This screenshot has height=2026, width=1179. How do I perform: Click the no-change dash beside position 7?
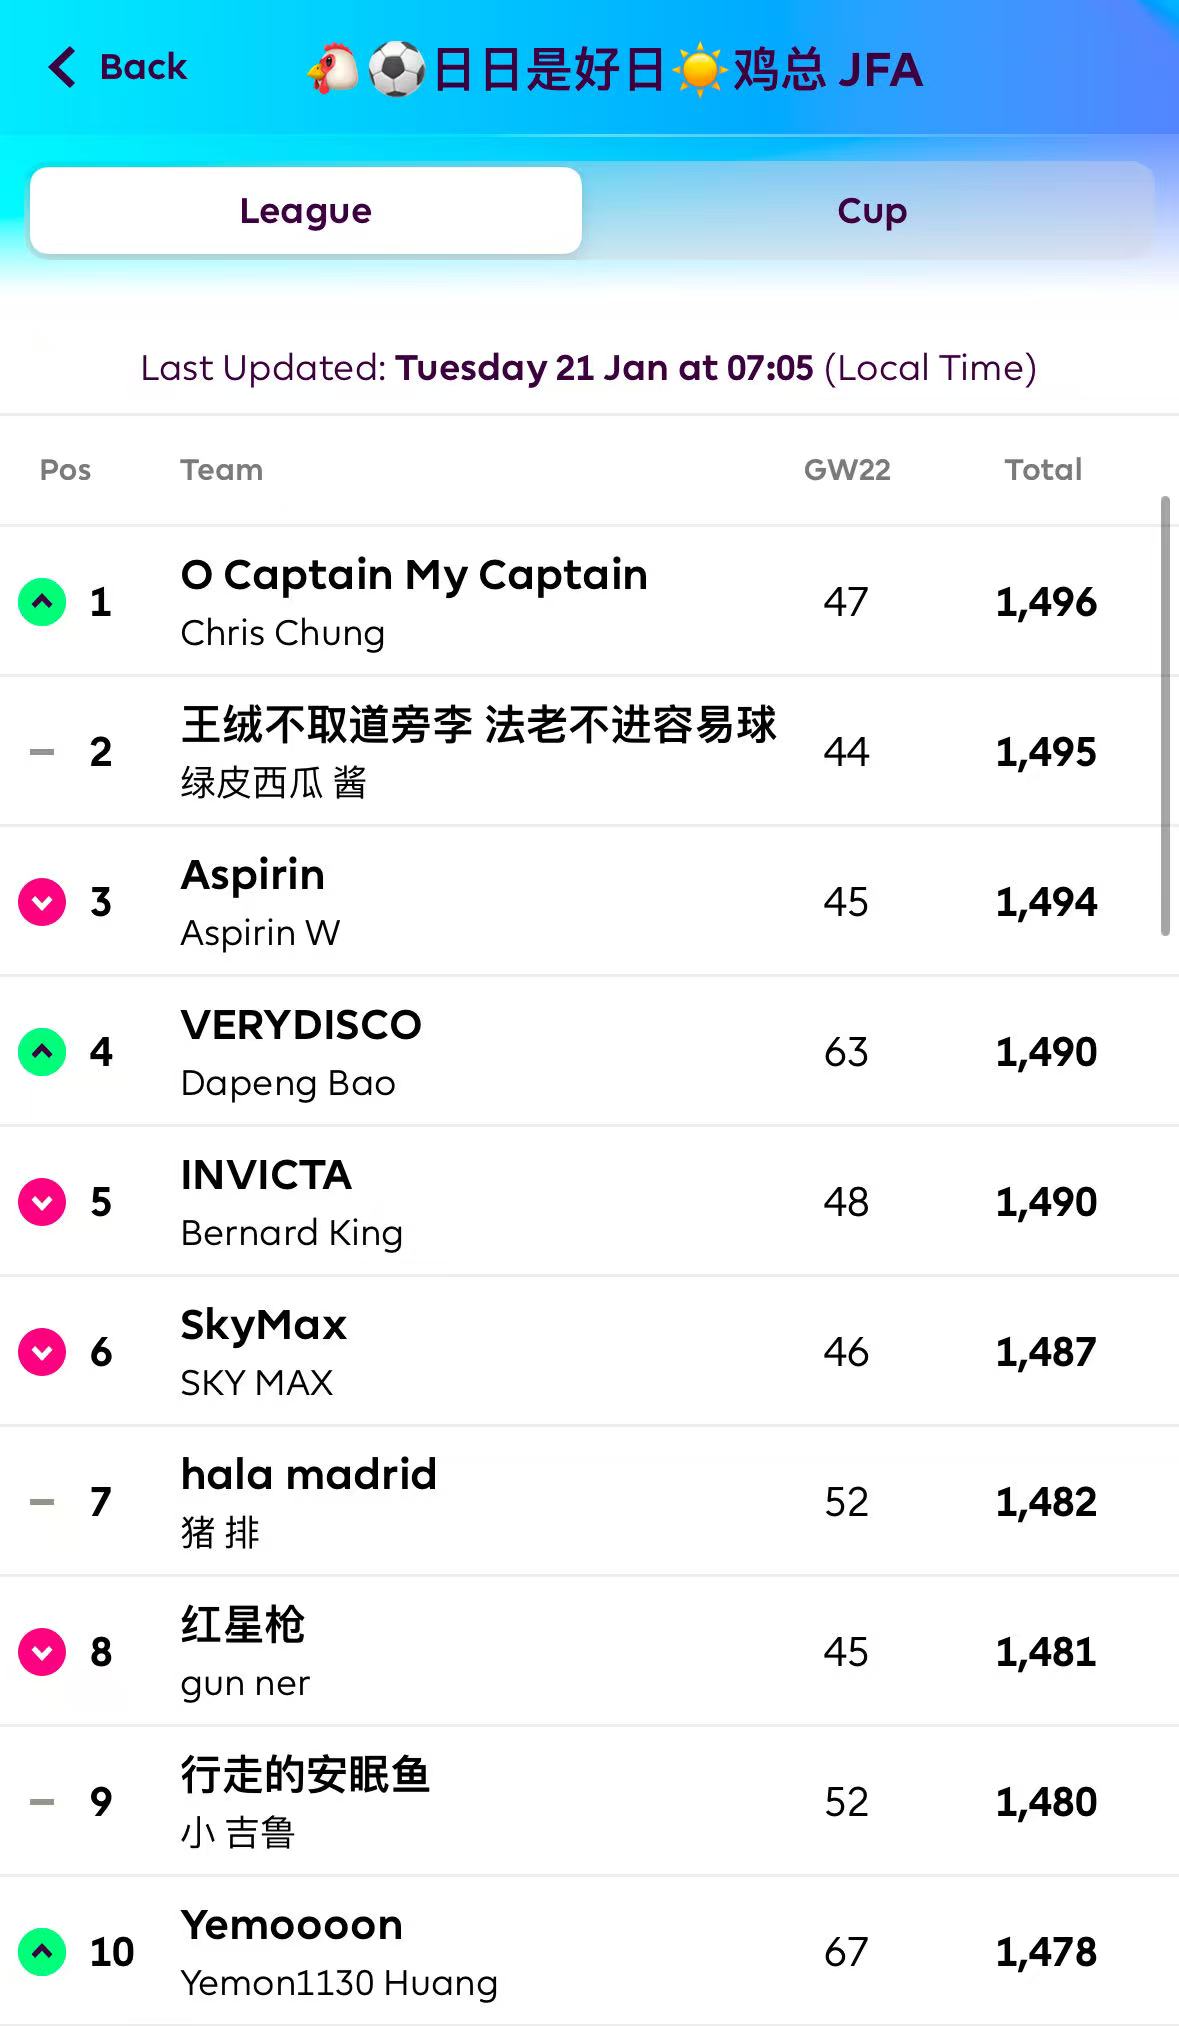(x=42, y=1502)
